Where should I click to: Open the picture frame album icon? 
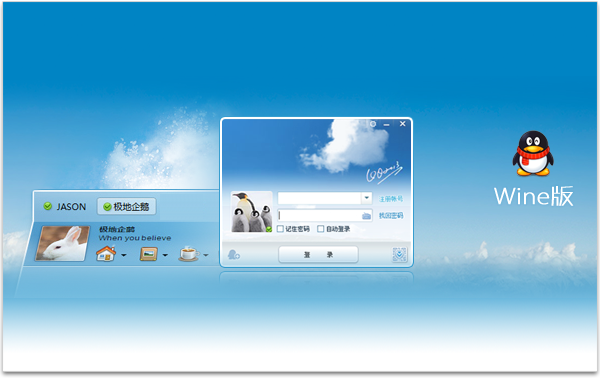coord(148,254)
